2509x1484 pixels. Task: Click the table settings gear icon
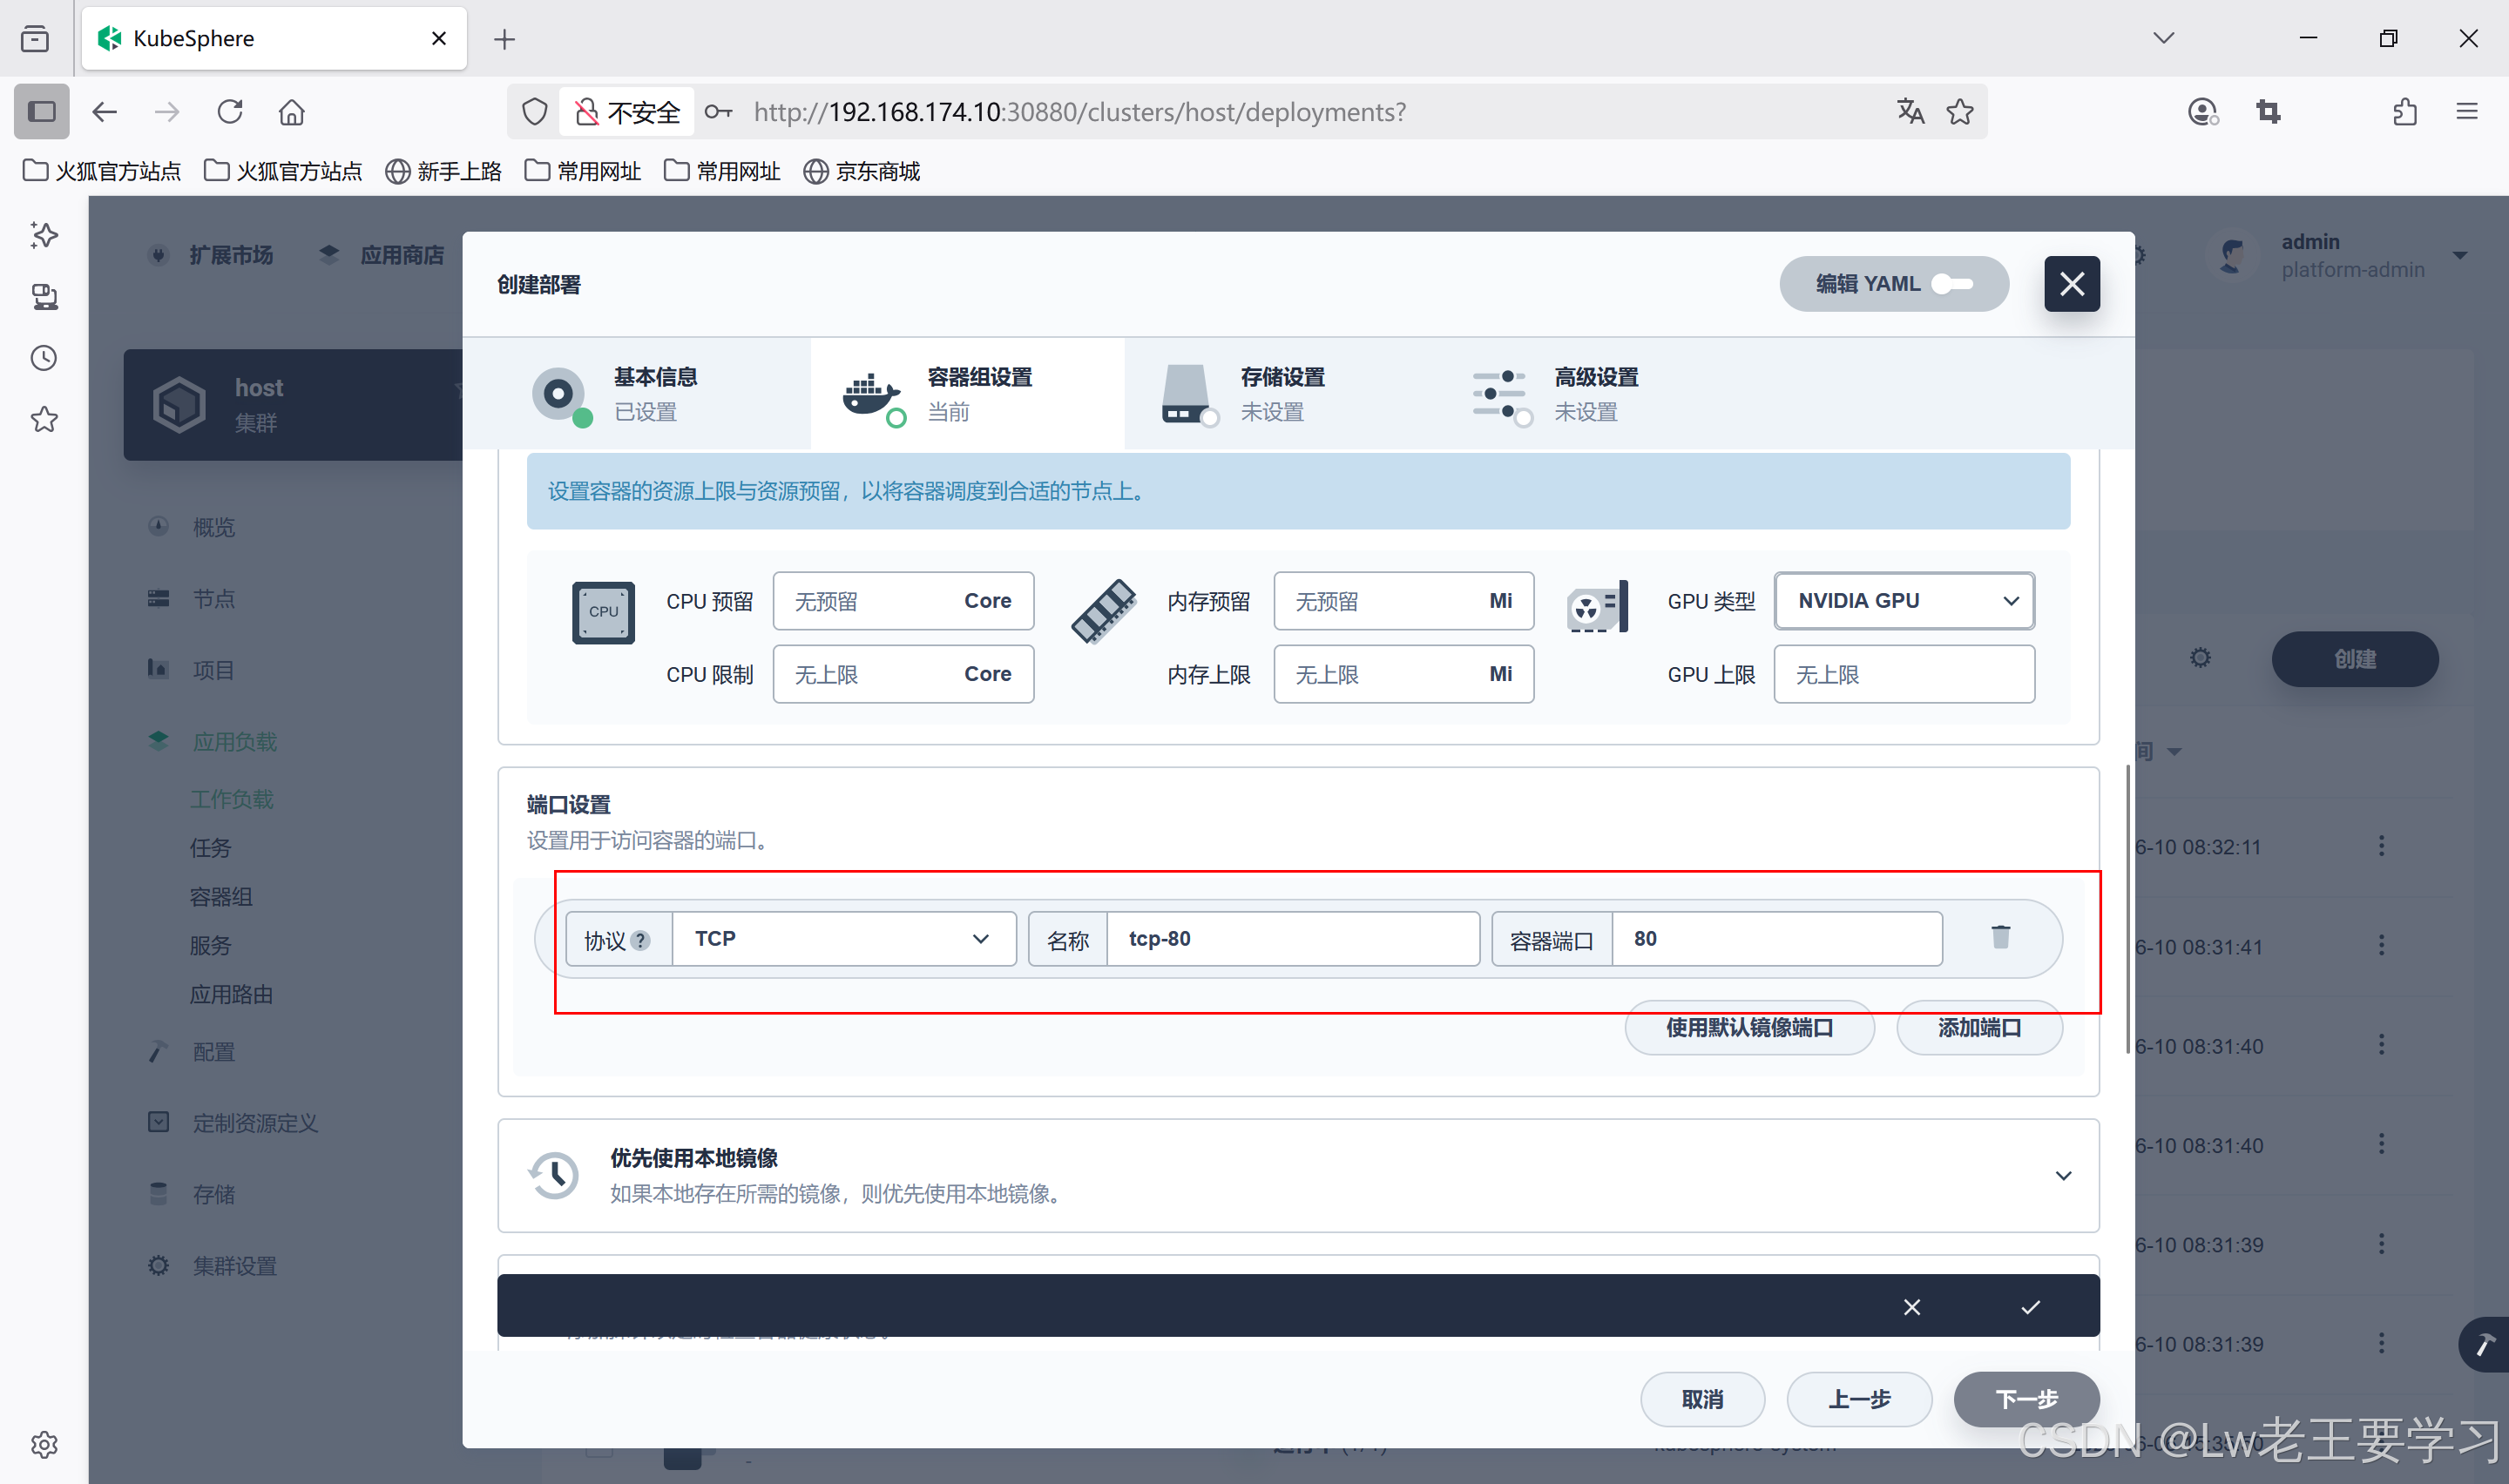(x=2200, y=658)
